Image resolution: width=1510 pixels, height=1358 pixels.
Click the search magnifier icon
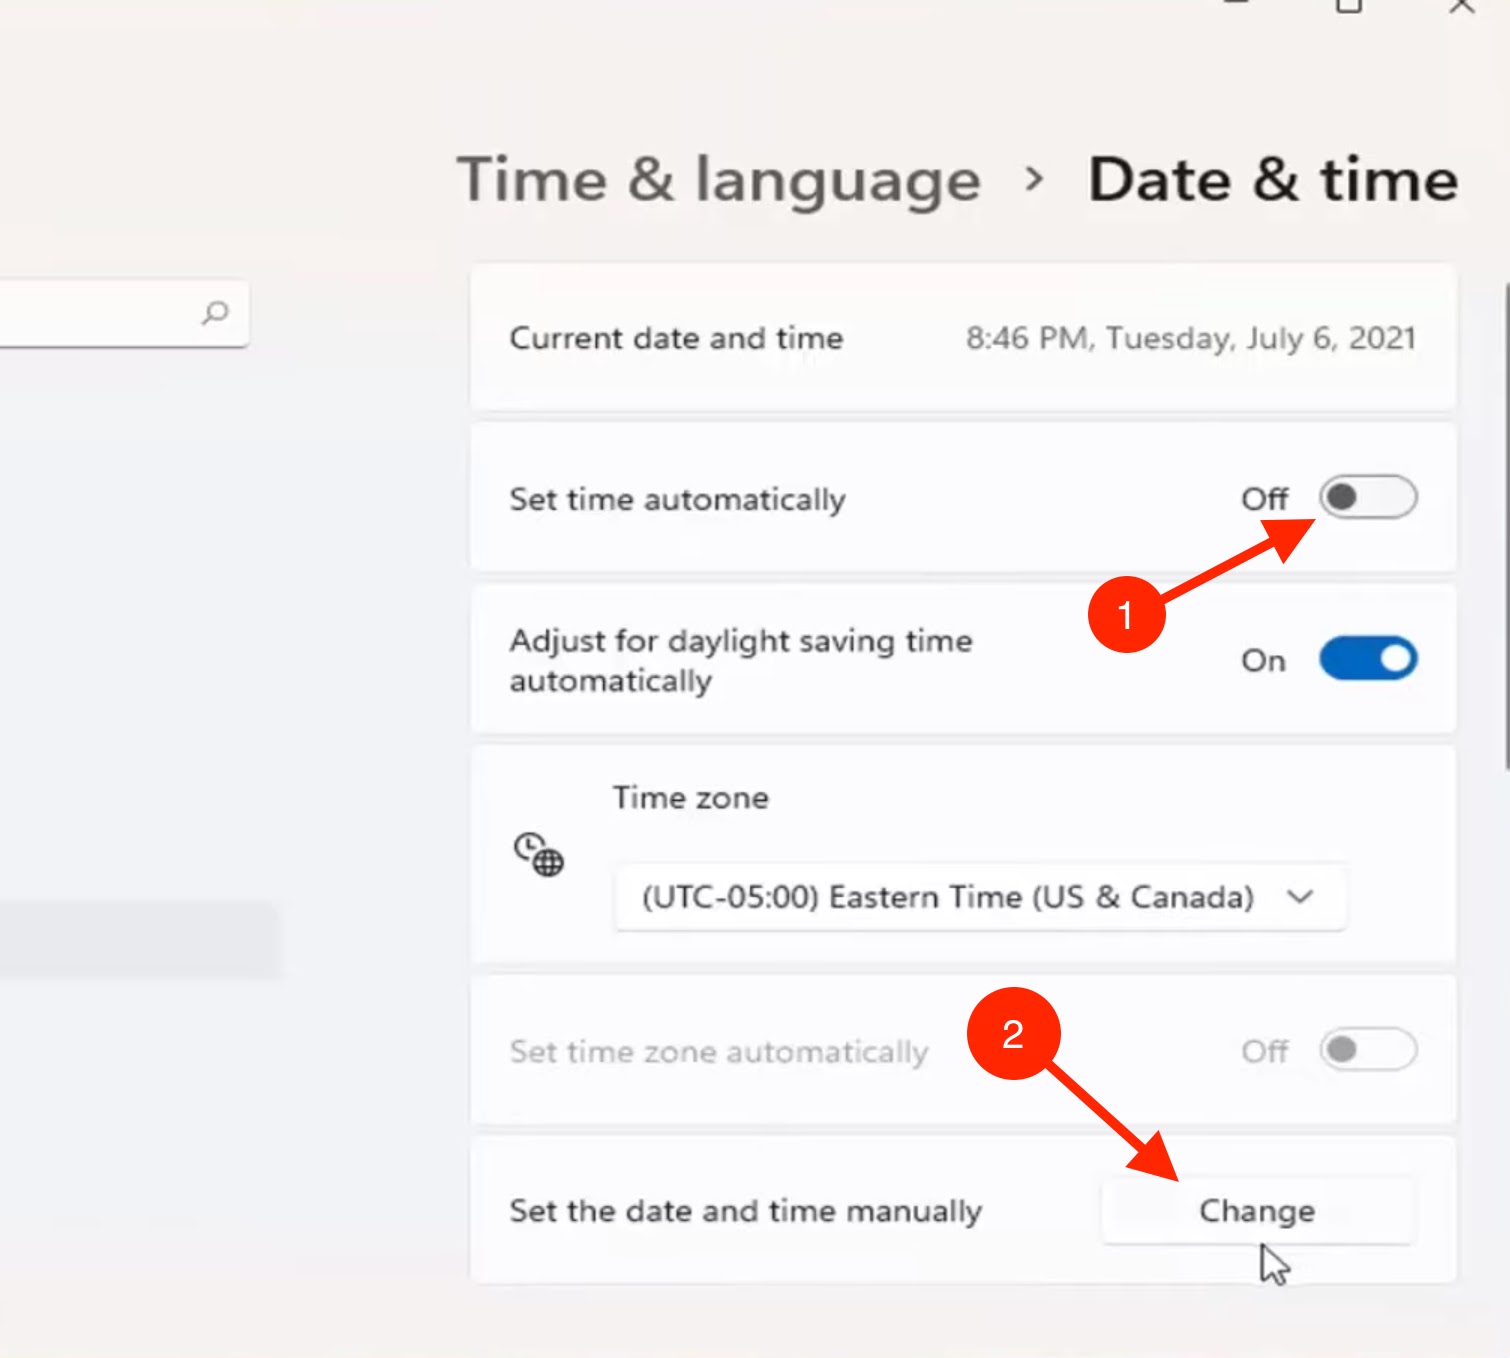pos(215,313)
